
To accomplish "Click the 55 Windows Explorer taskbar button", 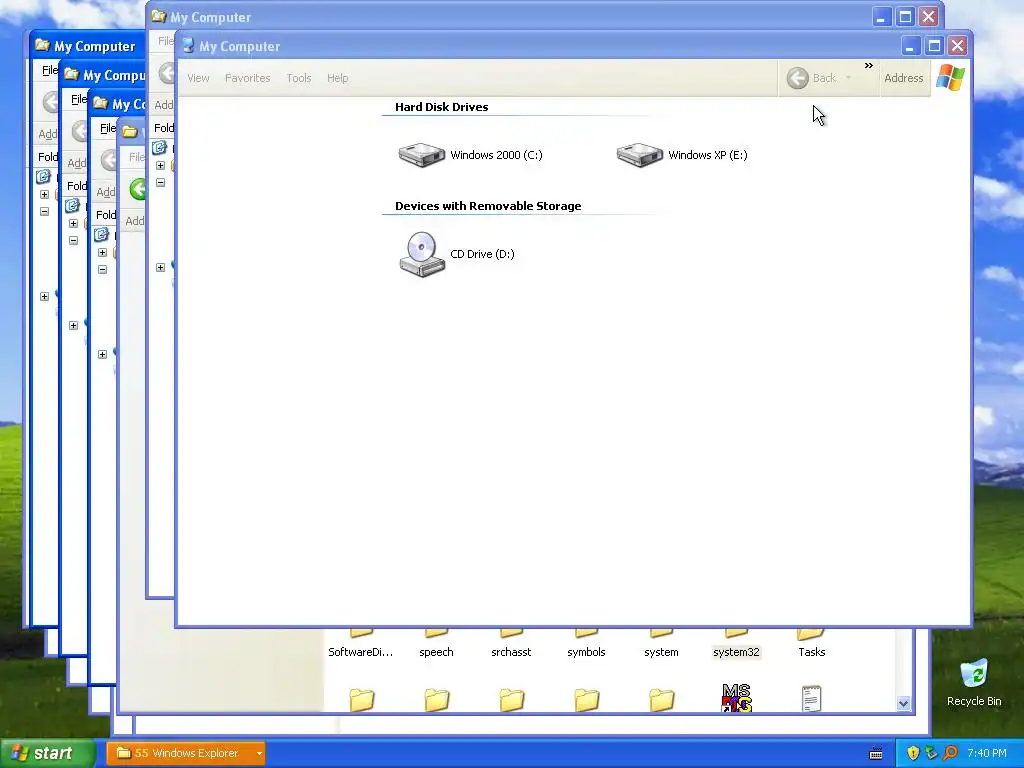I will [186, 753].
